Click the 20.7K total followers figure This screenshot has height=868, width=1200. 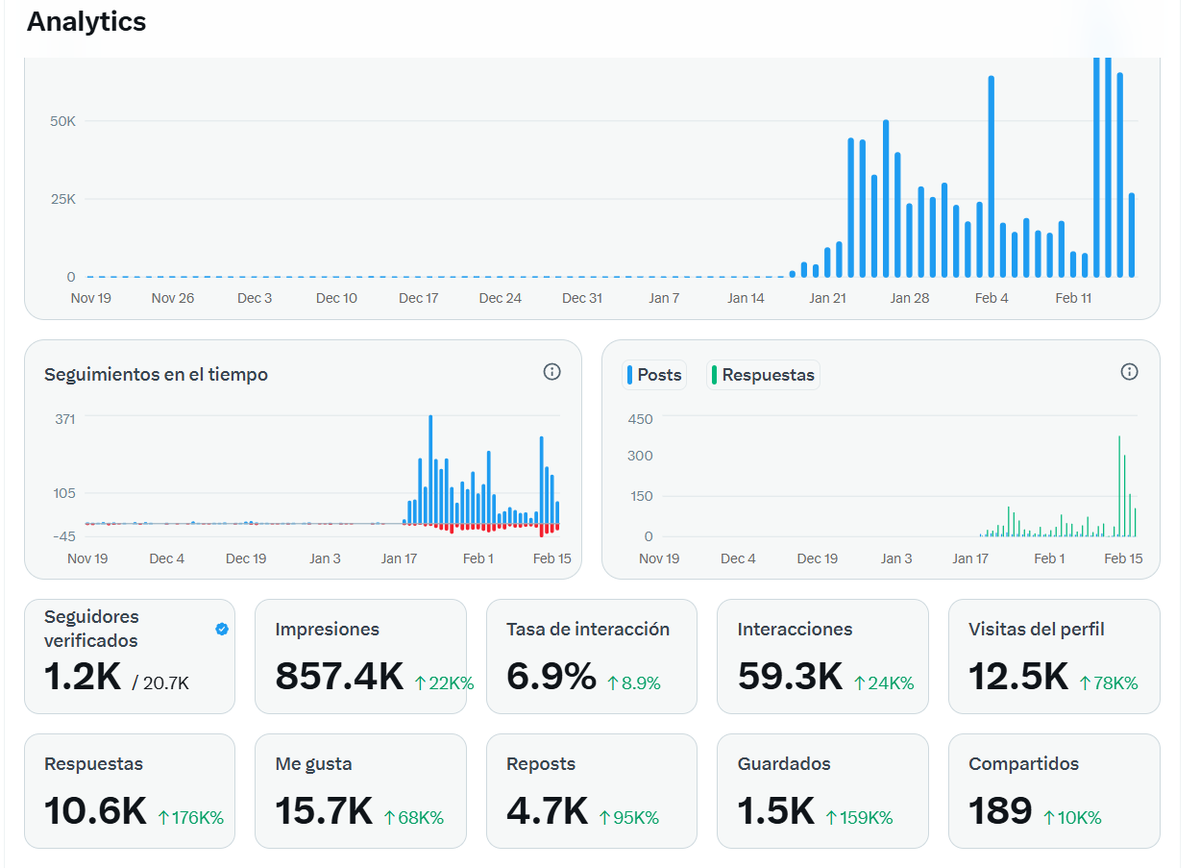[x=166, y=684]
